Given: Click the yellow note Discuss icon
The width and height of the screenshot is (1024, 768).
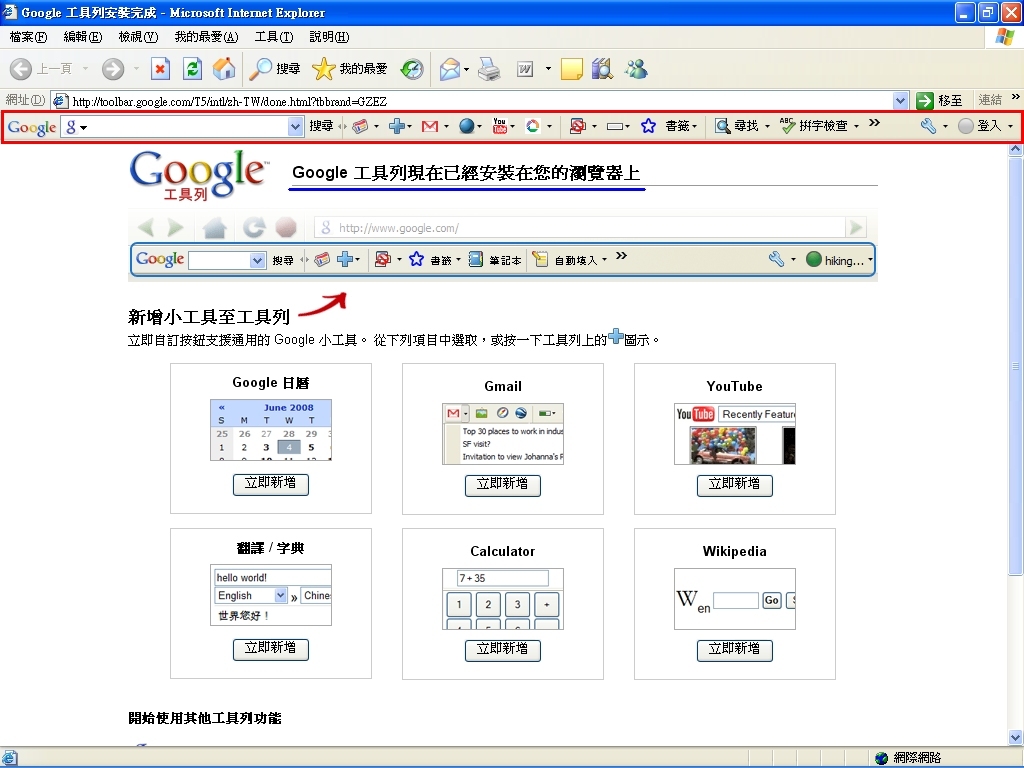Looking at the screenshot, I should 571,69.
